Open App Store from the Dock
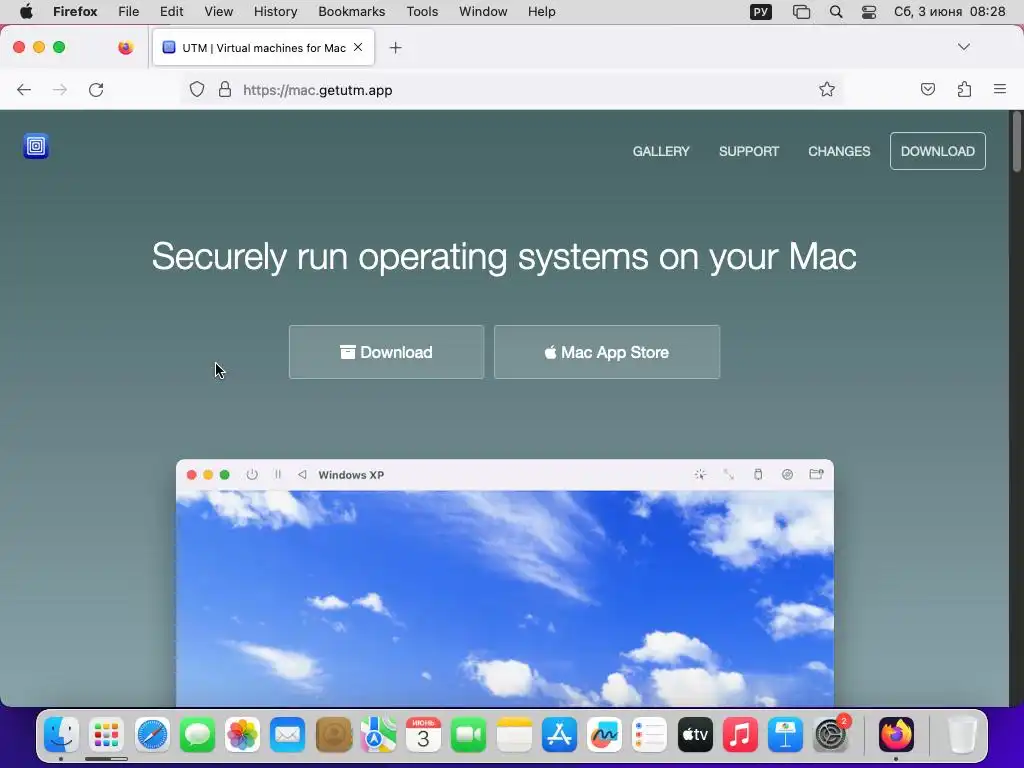 tap(560, 735)
